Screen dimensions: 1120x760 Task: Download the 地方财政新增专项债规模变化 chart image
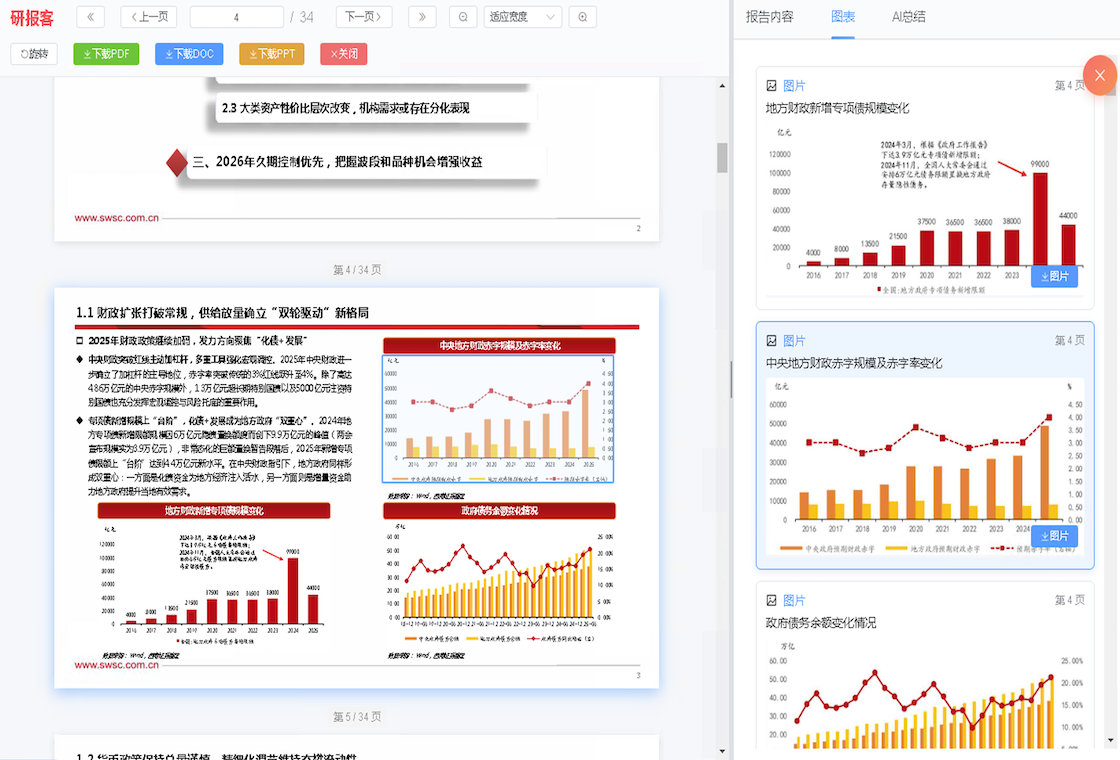(1053, 276)
